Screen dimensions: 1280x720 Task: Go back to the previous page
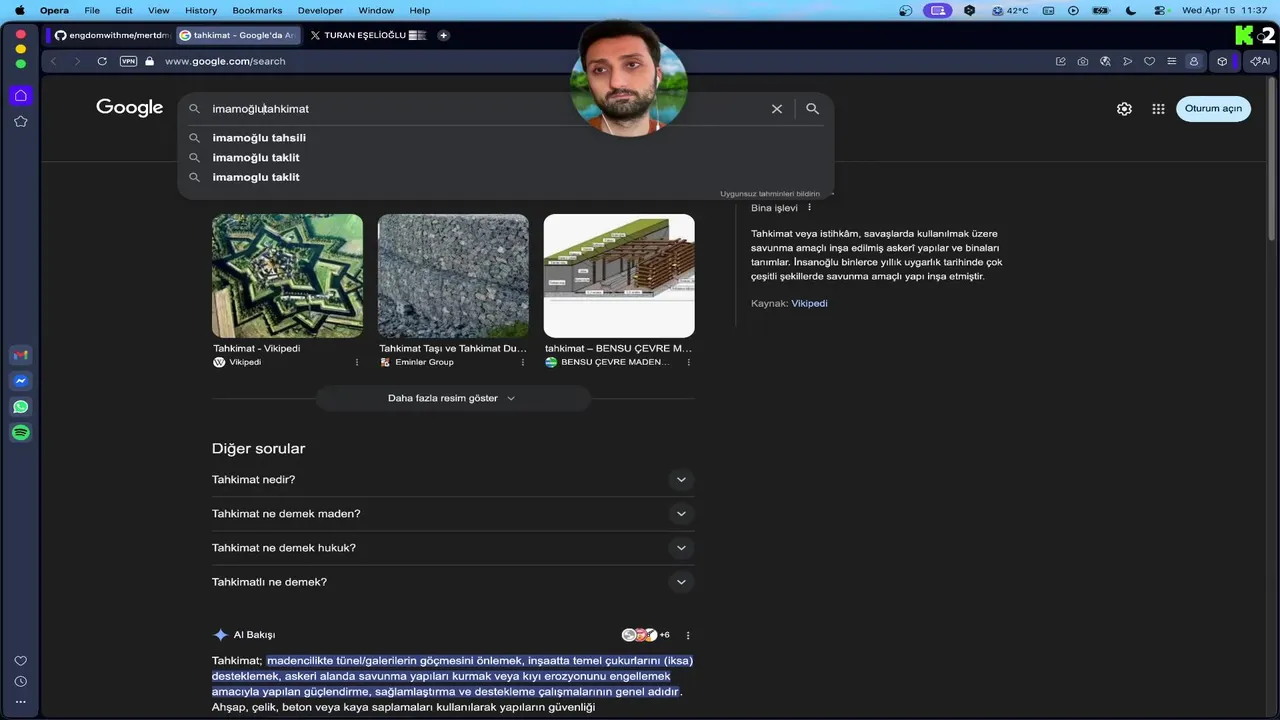point(54,61)
